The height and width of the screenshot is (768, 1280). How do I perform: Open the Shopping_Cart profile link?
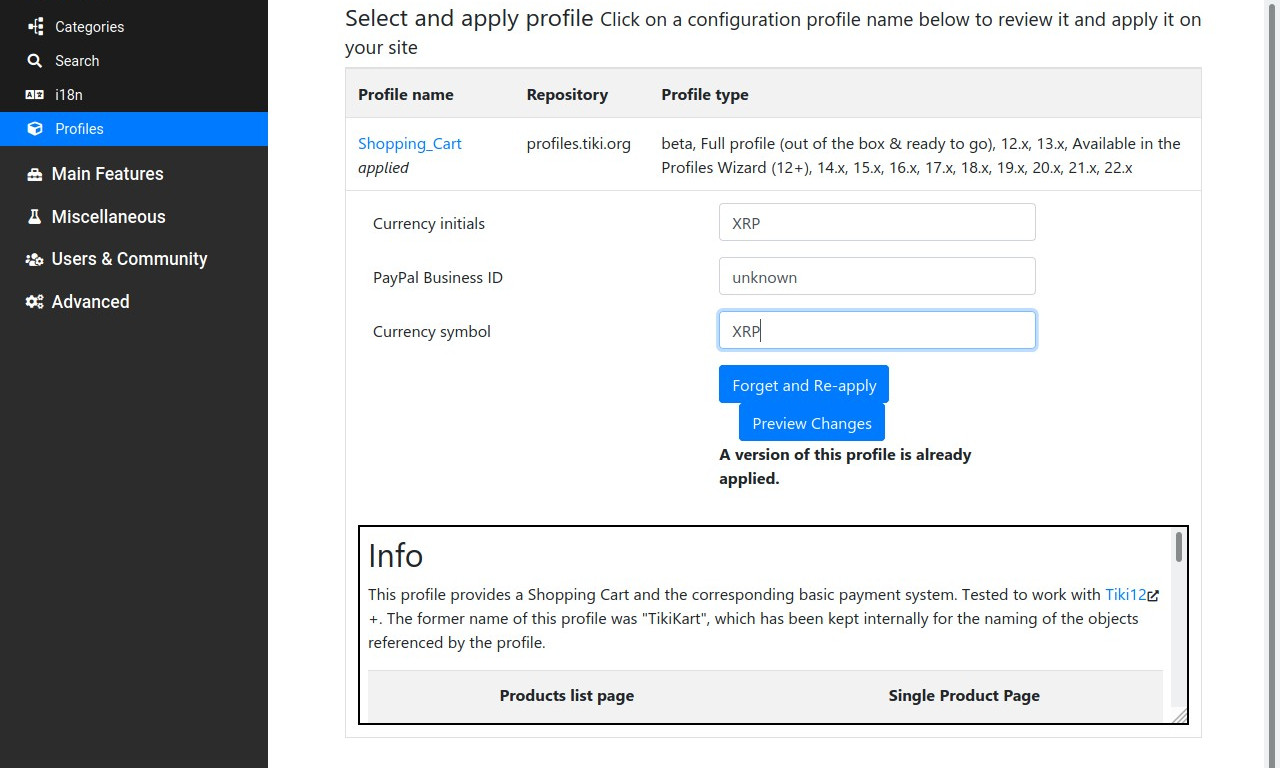coord(410,144)
